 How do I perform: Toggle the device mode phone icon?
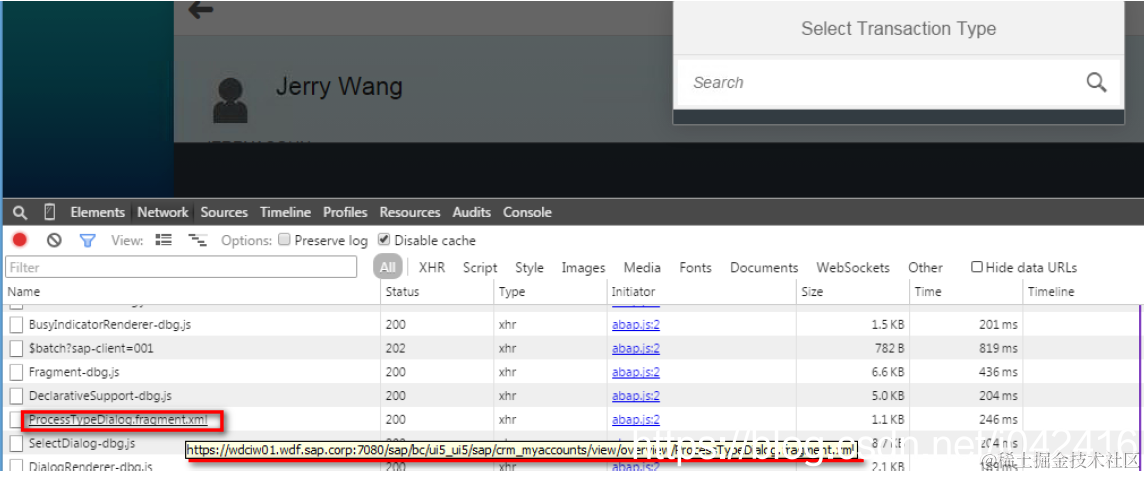point(50,212)
